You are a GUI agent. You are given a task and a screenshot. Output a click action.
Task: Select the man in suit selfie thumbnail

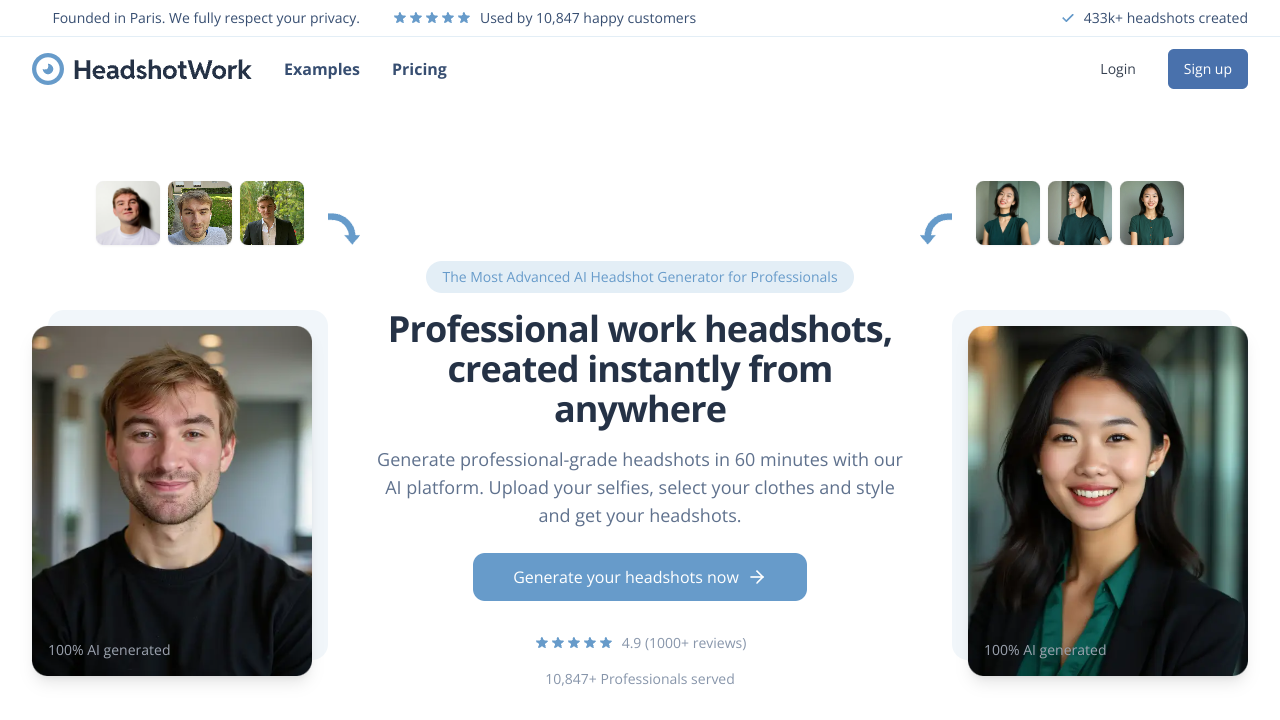point(272,213)
